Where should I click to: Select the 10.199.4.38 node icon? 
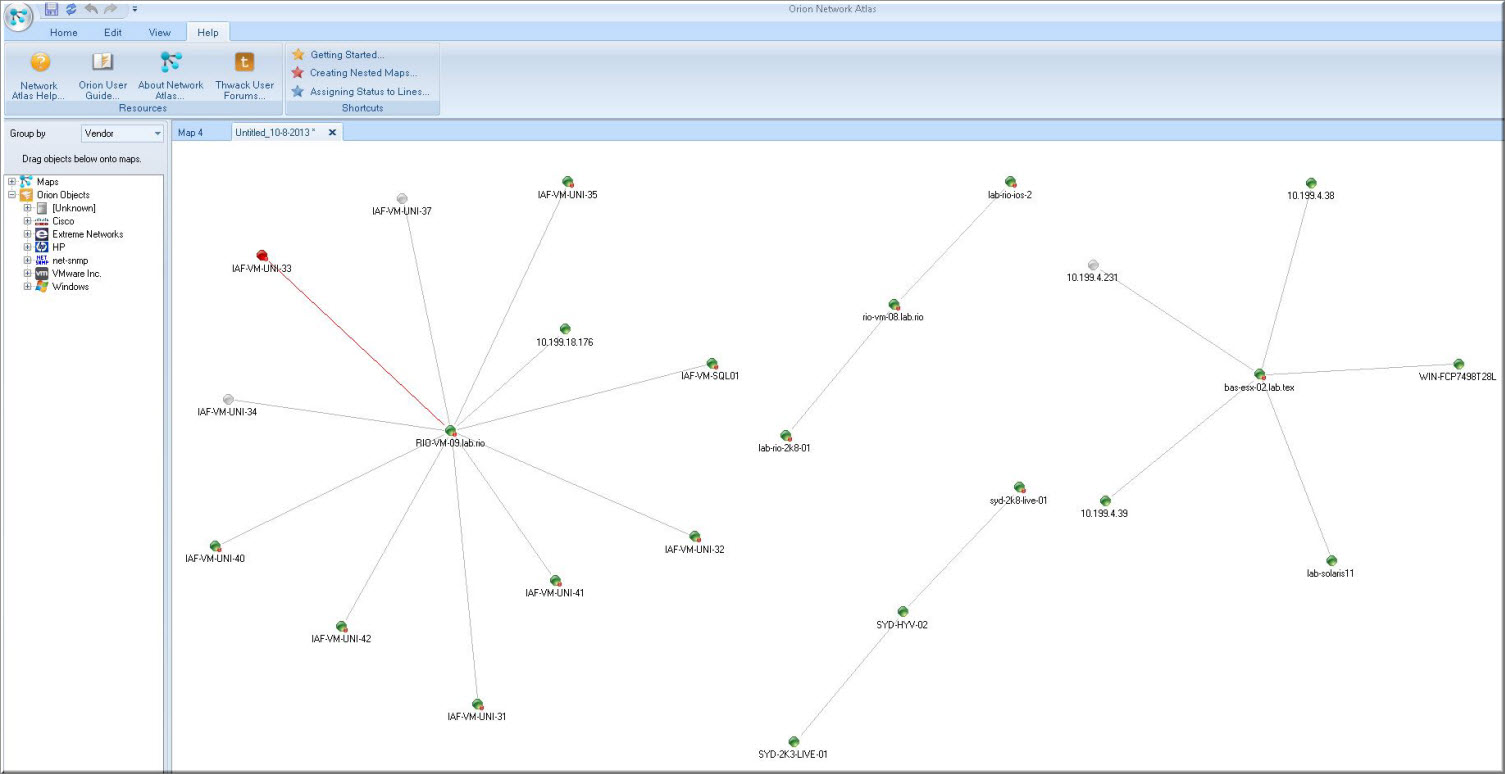click(x=1311, y=183)
